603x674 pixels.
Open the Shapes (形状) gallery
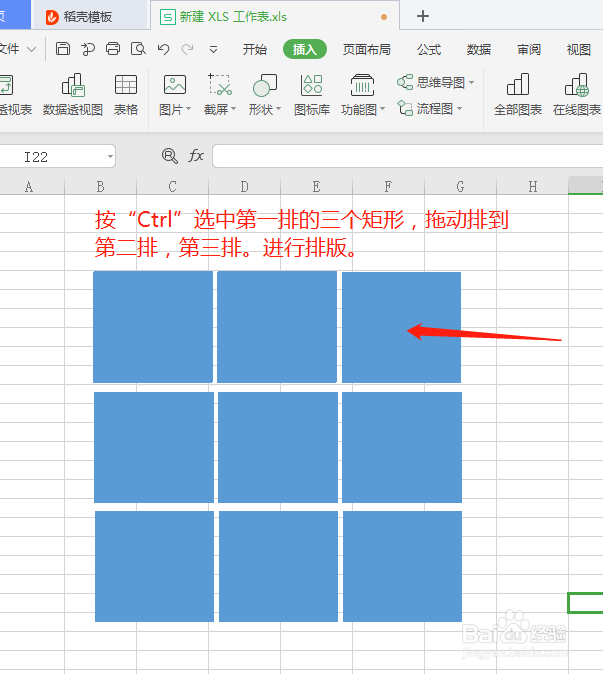(264, 95)
